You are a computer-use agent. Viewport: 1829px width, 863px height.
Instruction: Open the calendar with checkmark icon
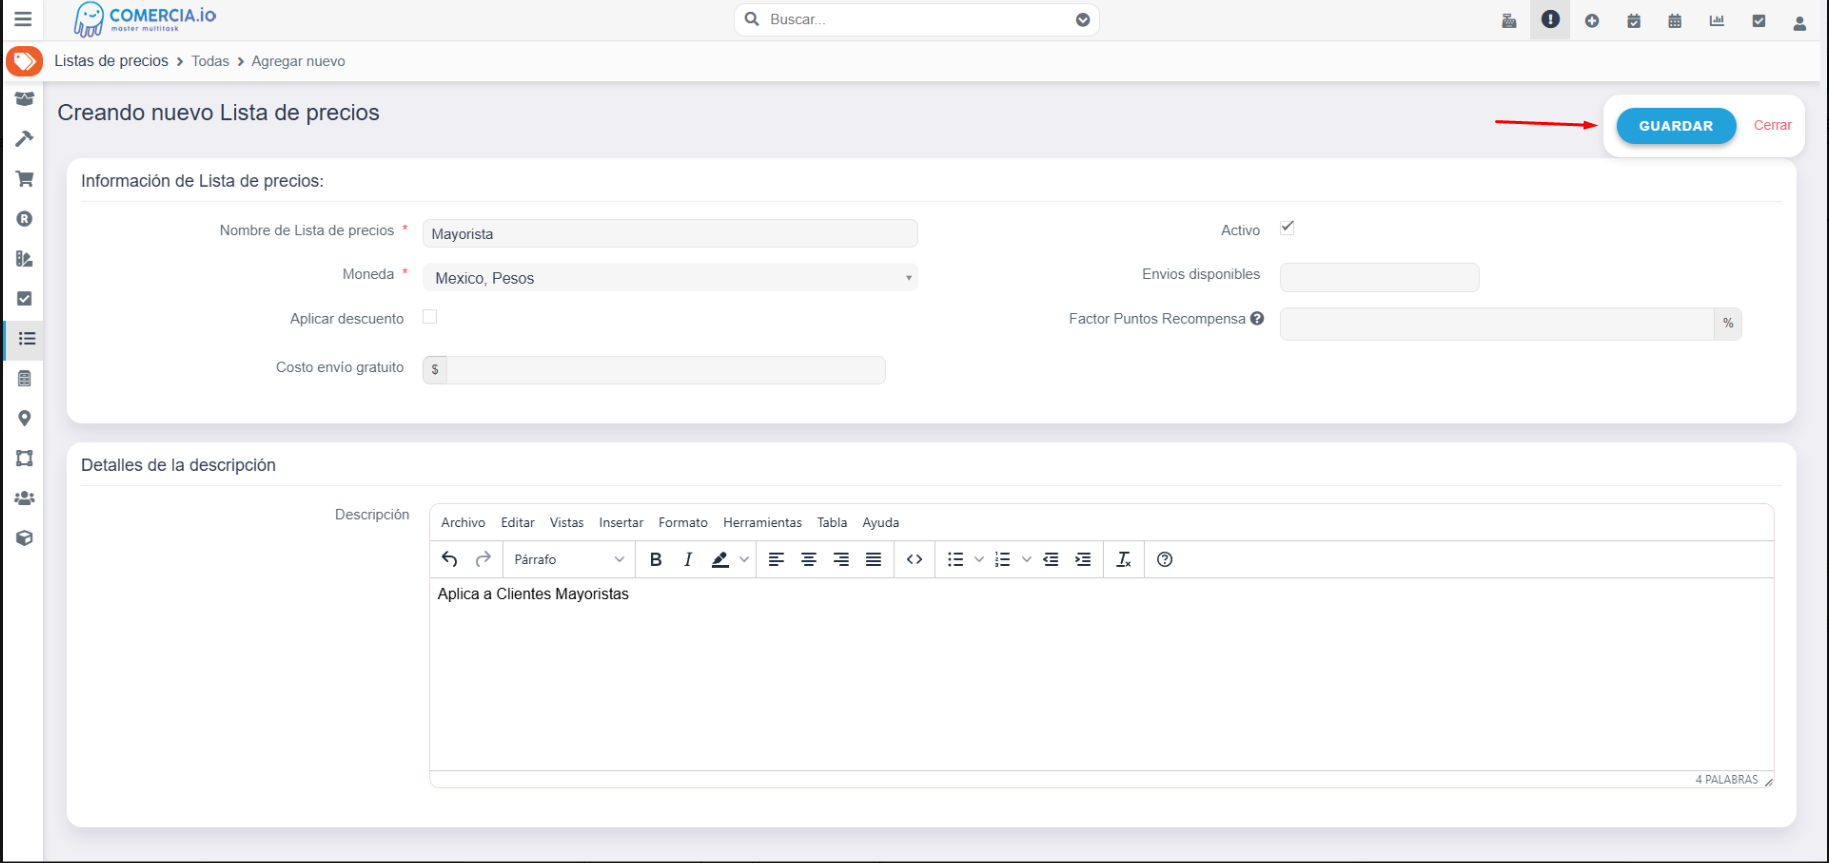tap(1634, 21)
